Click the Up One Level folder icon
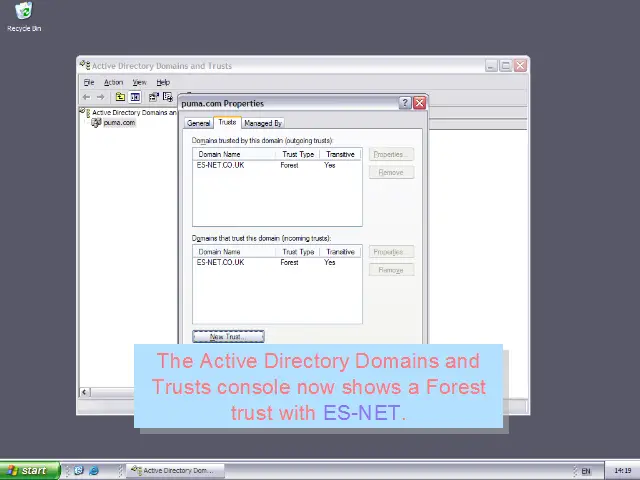Image resolution: width=640 pixels, height=480 pixels. [x=120, y=97]
